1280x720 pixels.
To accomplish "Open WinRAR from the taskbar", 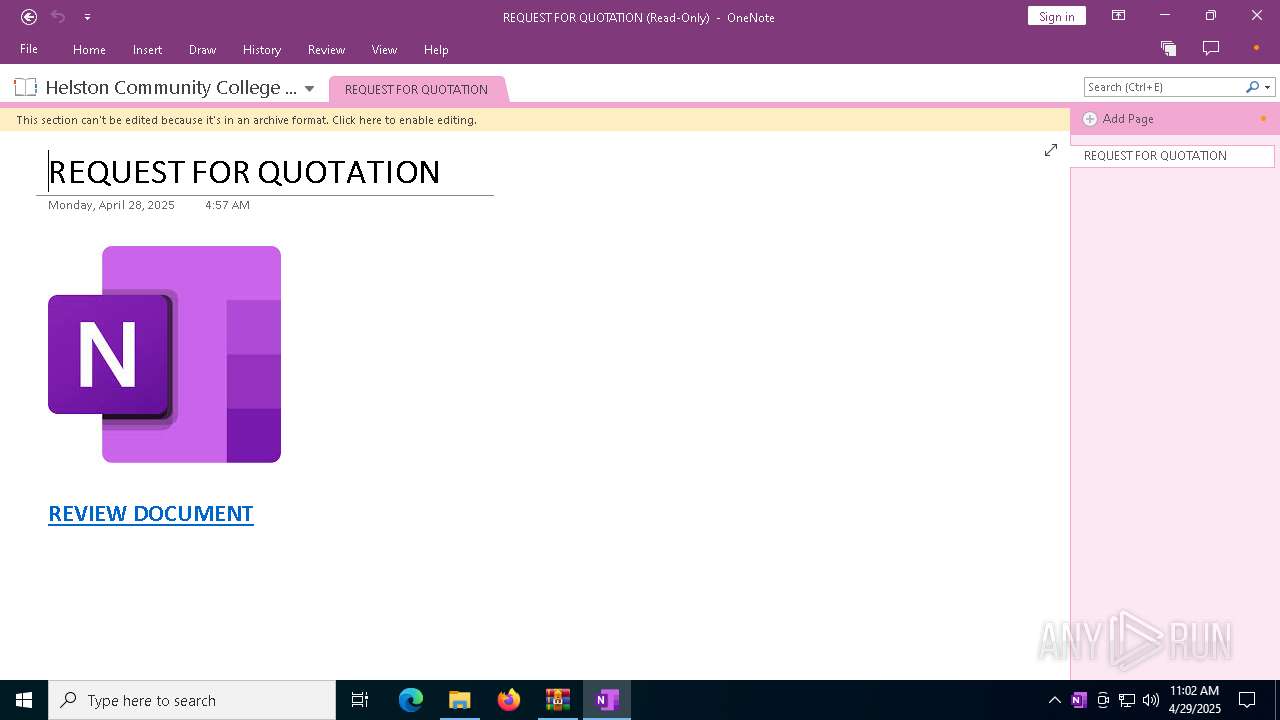I will (x=558, y=700).
